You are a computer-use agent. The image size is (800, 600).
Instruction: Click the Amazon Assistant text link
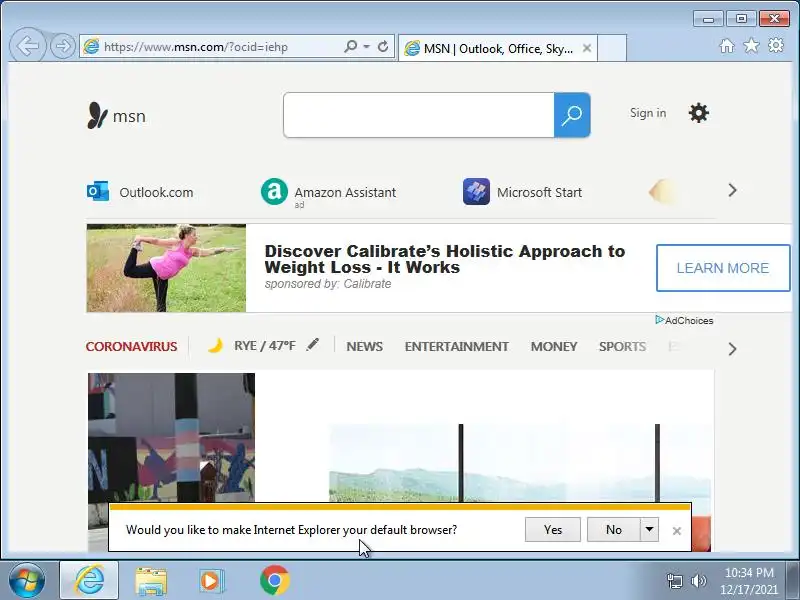[x=345, y=192]
